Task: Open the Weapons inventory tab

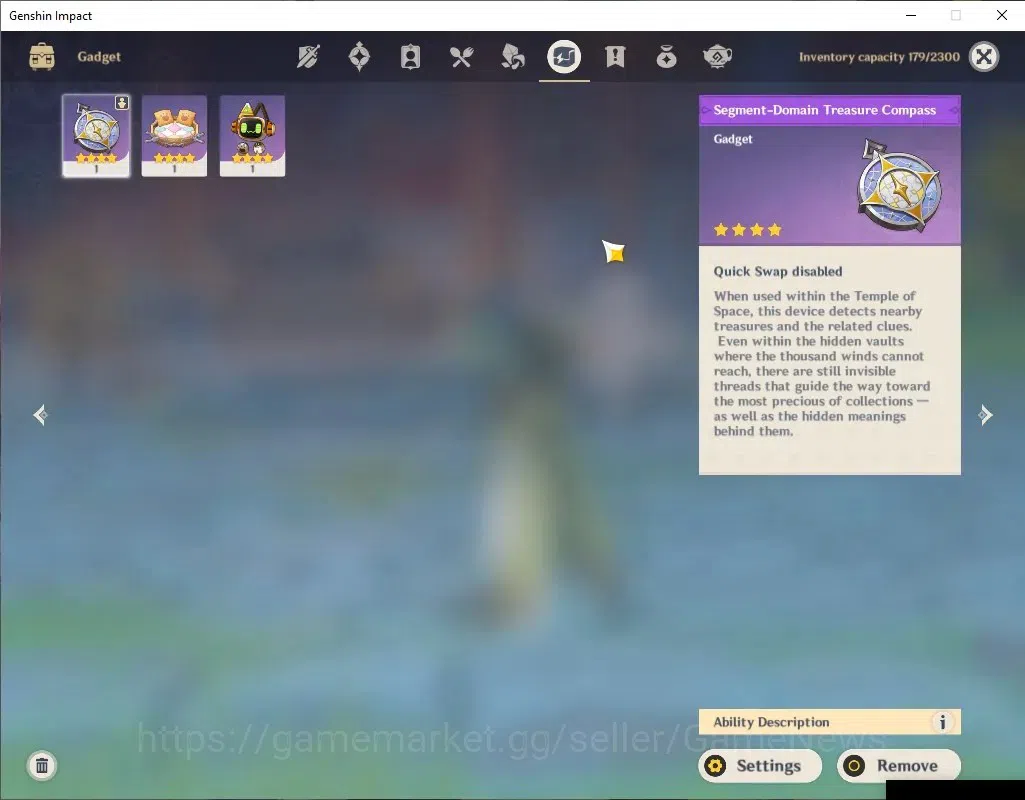Action: click(x=308, y=57)
